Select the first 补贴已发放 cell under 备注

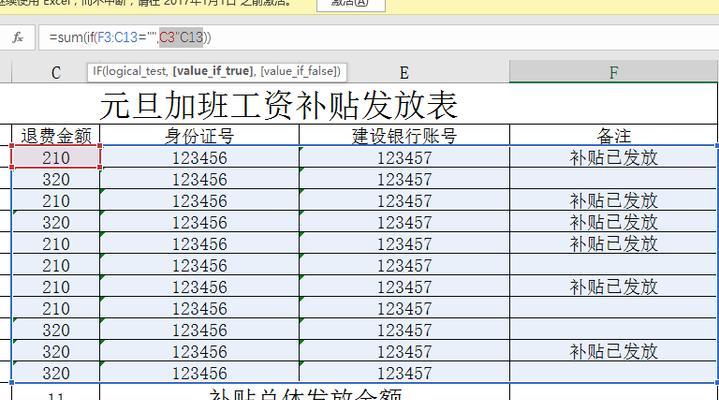coord(613,157)
